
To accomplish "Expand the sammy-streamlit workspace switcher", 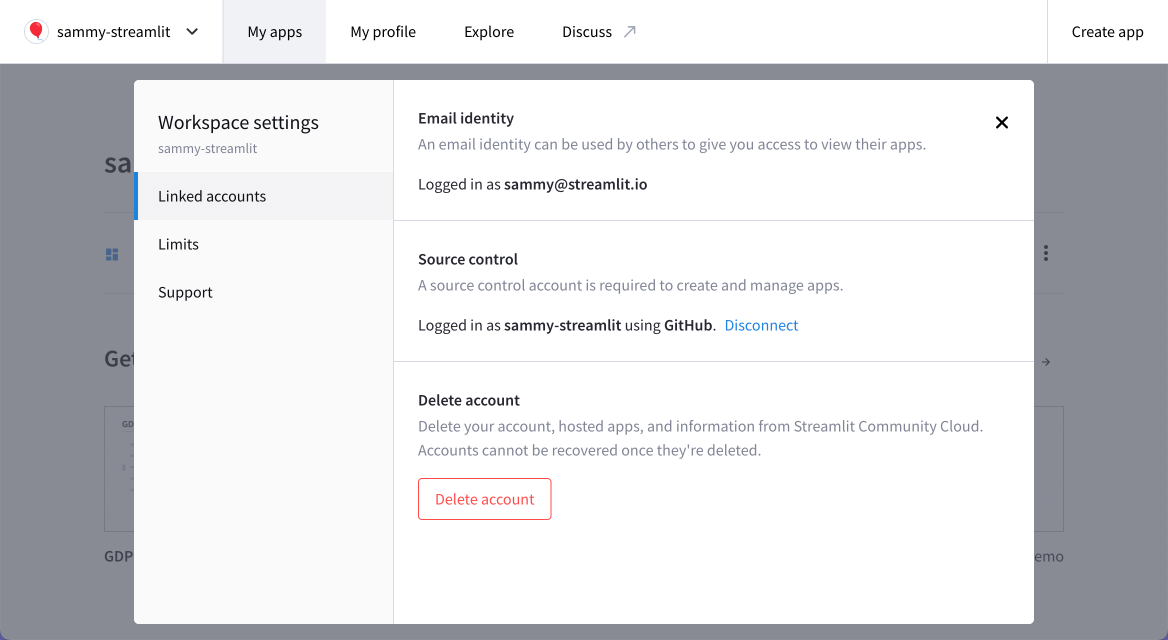I will 191,31.
